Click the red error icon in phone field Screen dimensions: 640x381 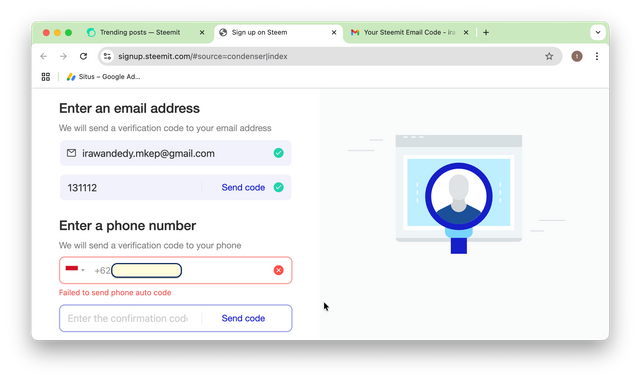(278, 270)
